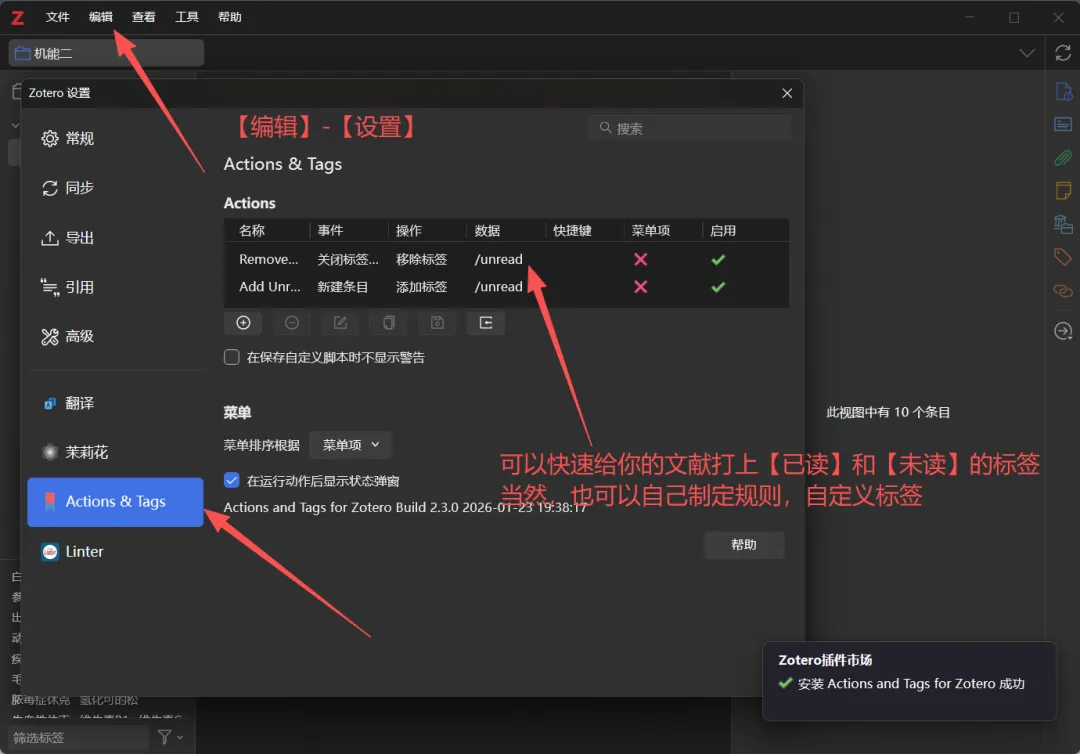Select the 导出 settings pane
This screenshot has height=754, width=1080.
pyautogui.click(x=115, y=238)
